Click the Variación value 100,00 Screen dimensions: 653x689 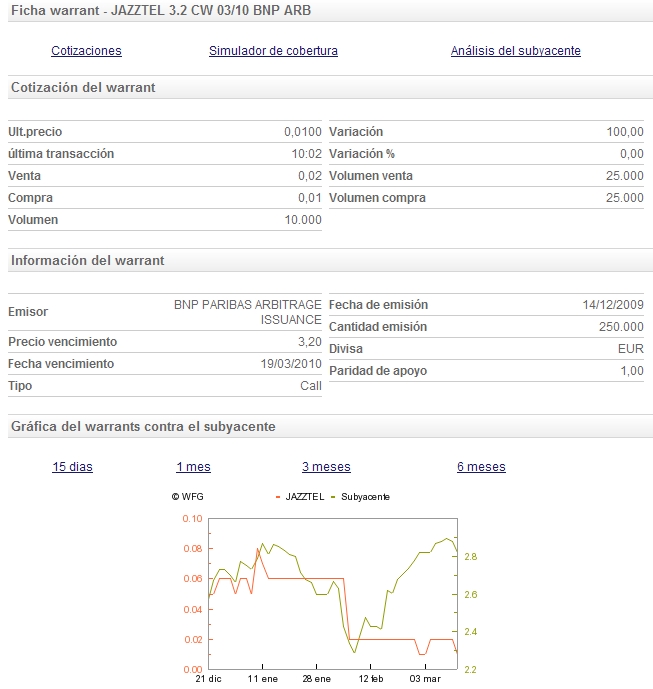tap(625, 132)
